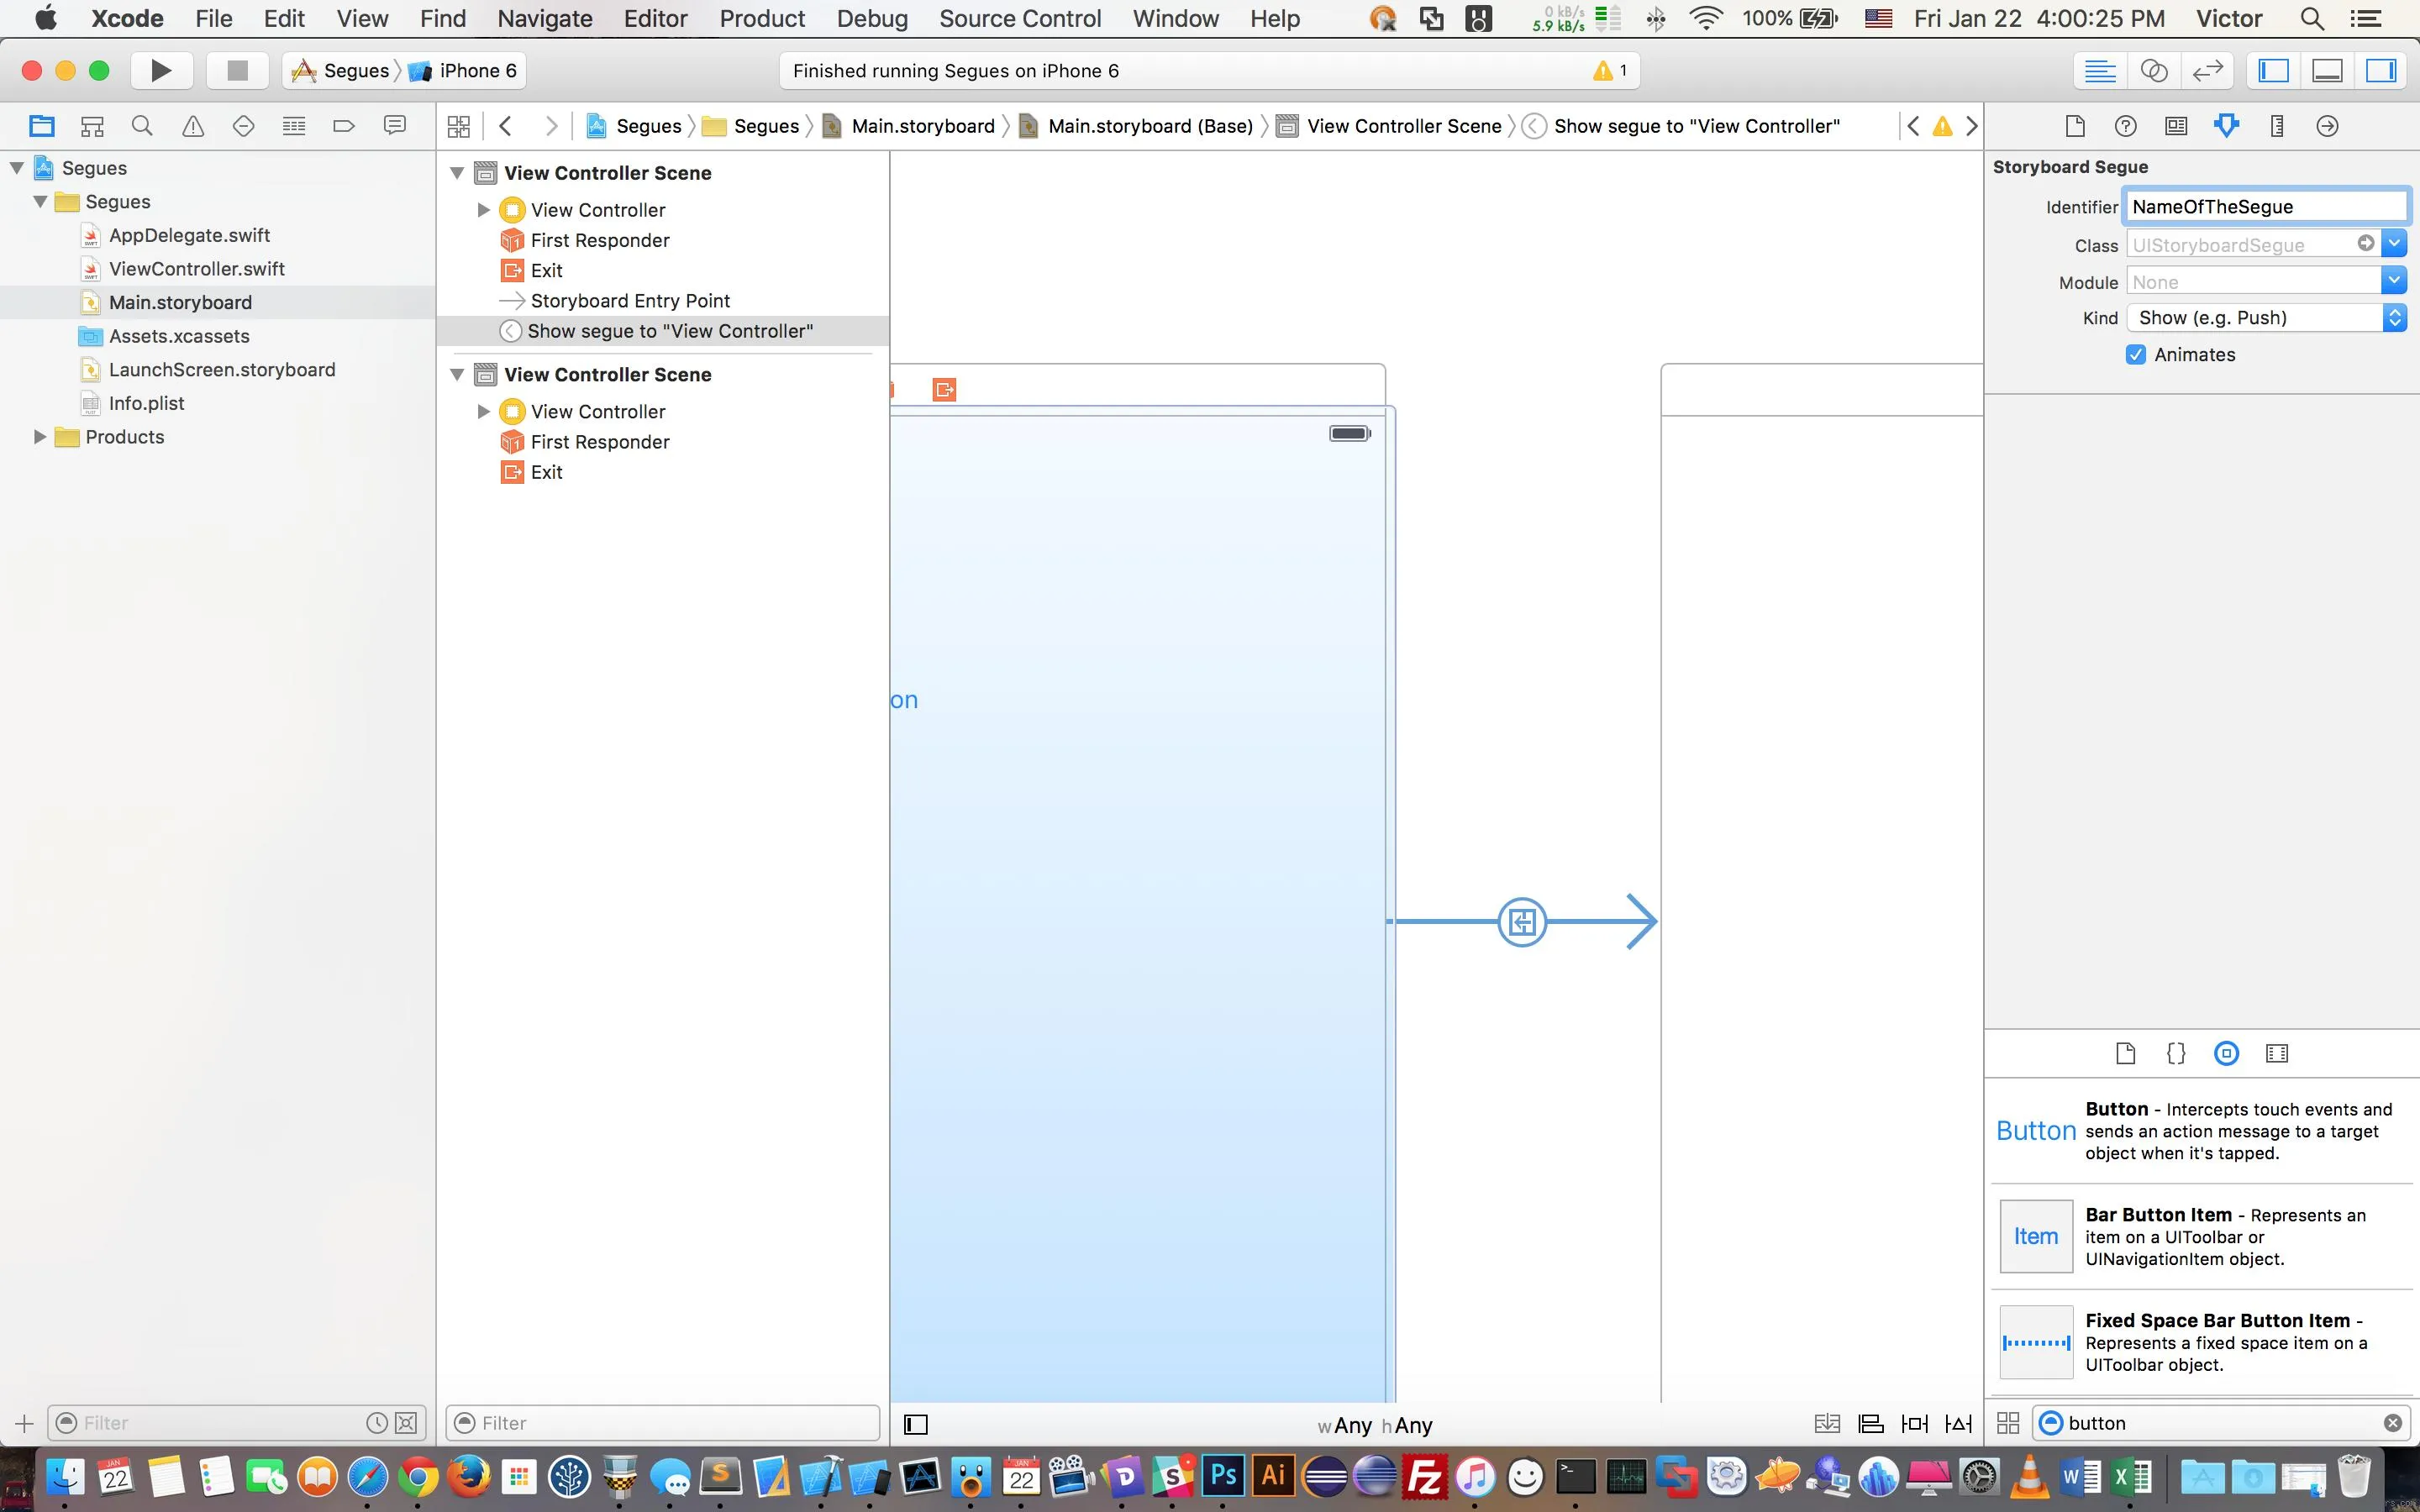This screenshot has height=1512, width=2420.
Task: Show the Connections inspector
Action: point(2327,126)
